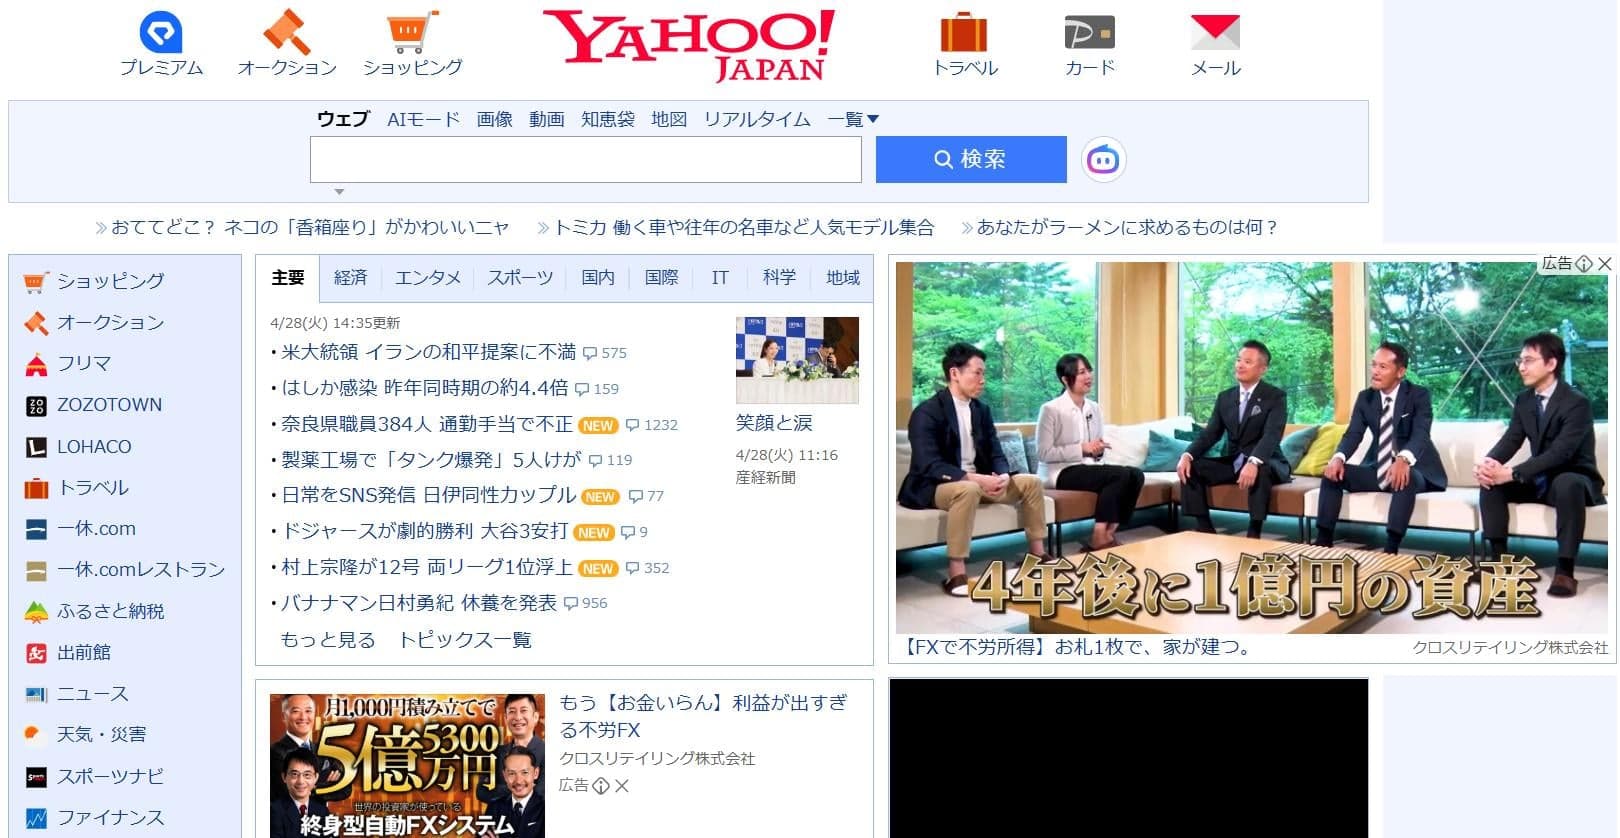The width and height of the screenshot is (1620, 838).
Task: Open ファイナンス in the sidebar
Action: (x=110, y=818)
